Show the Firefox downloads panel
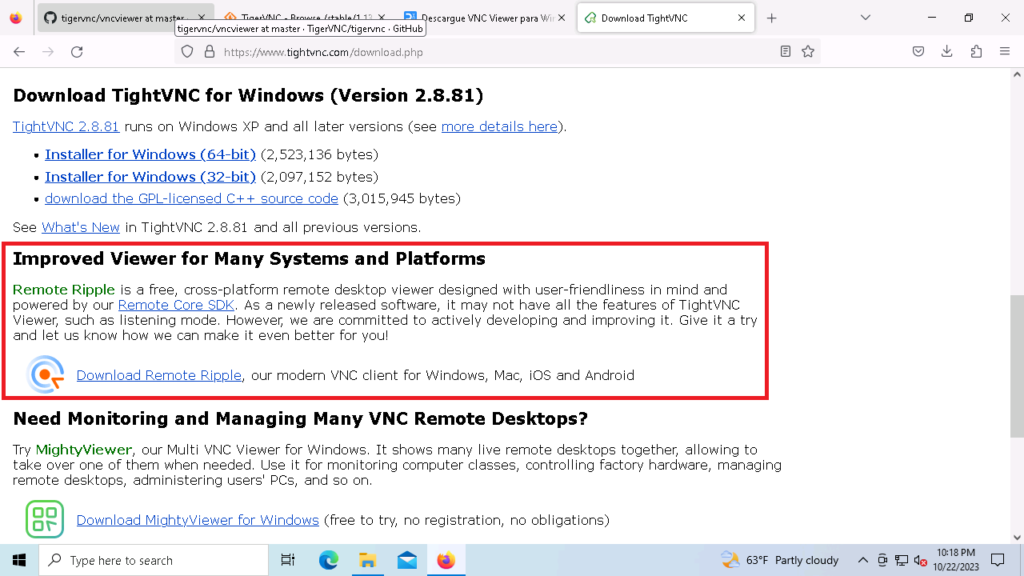1024x576 pixels. [947, 52]
